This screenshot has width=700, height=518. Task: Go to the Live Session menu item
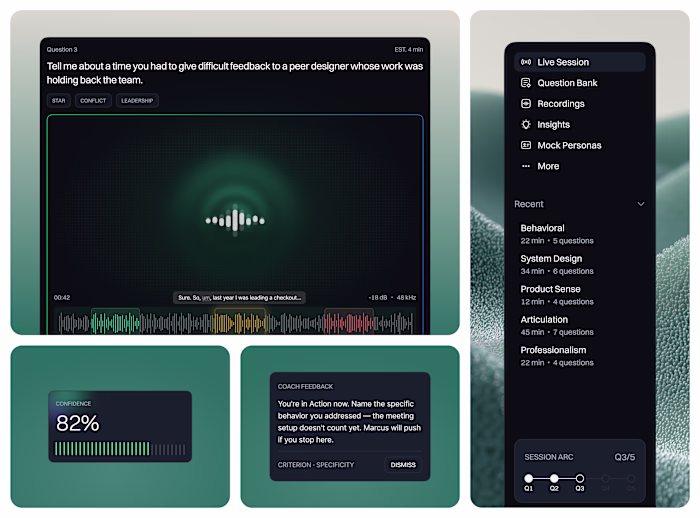point(580,62)
